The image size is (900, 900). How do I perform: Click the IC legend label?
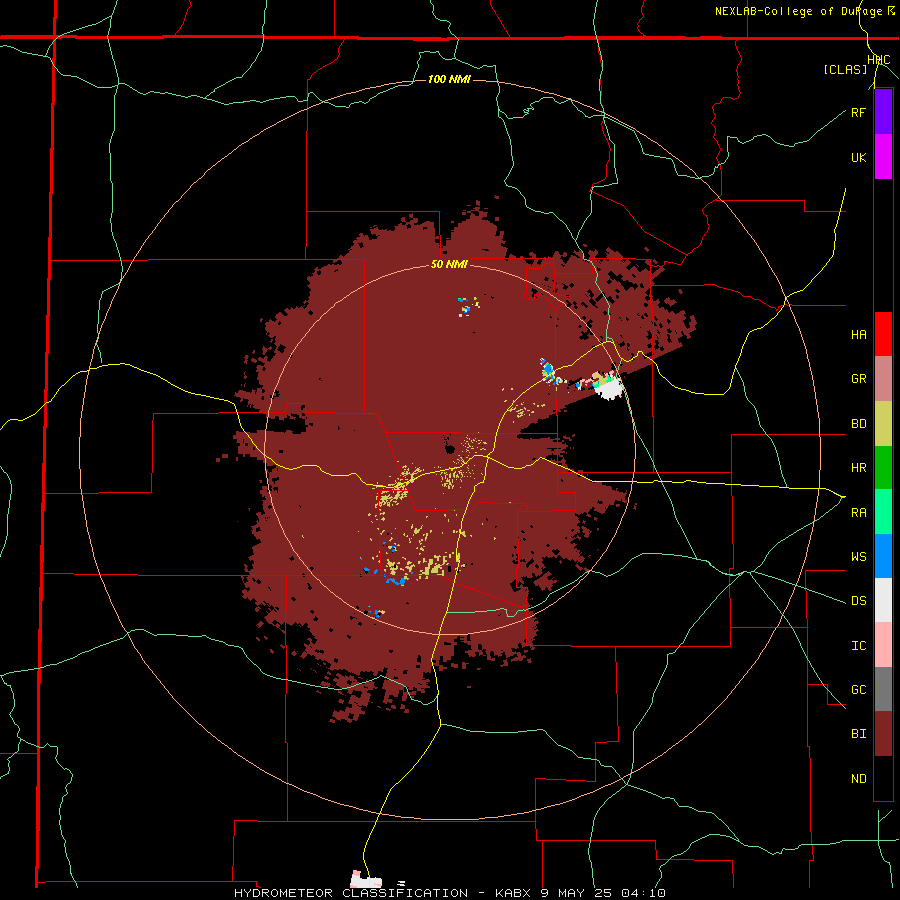tap(858, 646)
